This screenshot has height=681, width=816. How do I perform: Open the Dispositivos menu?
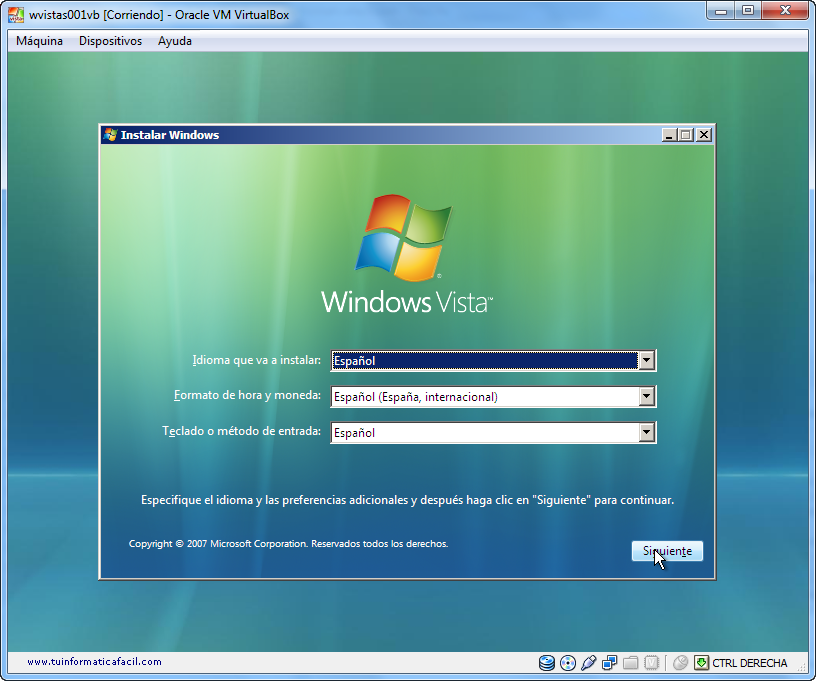point(110,41)
